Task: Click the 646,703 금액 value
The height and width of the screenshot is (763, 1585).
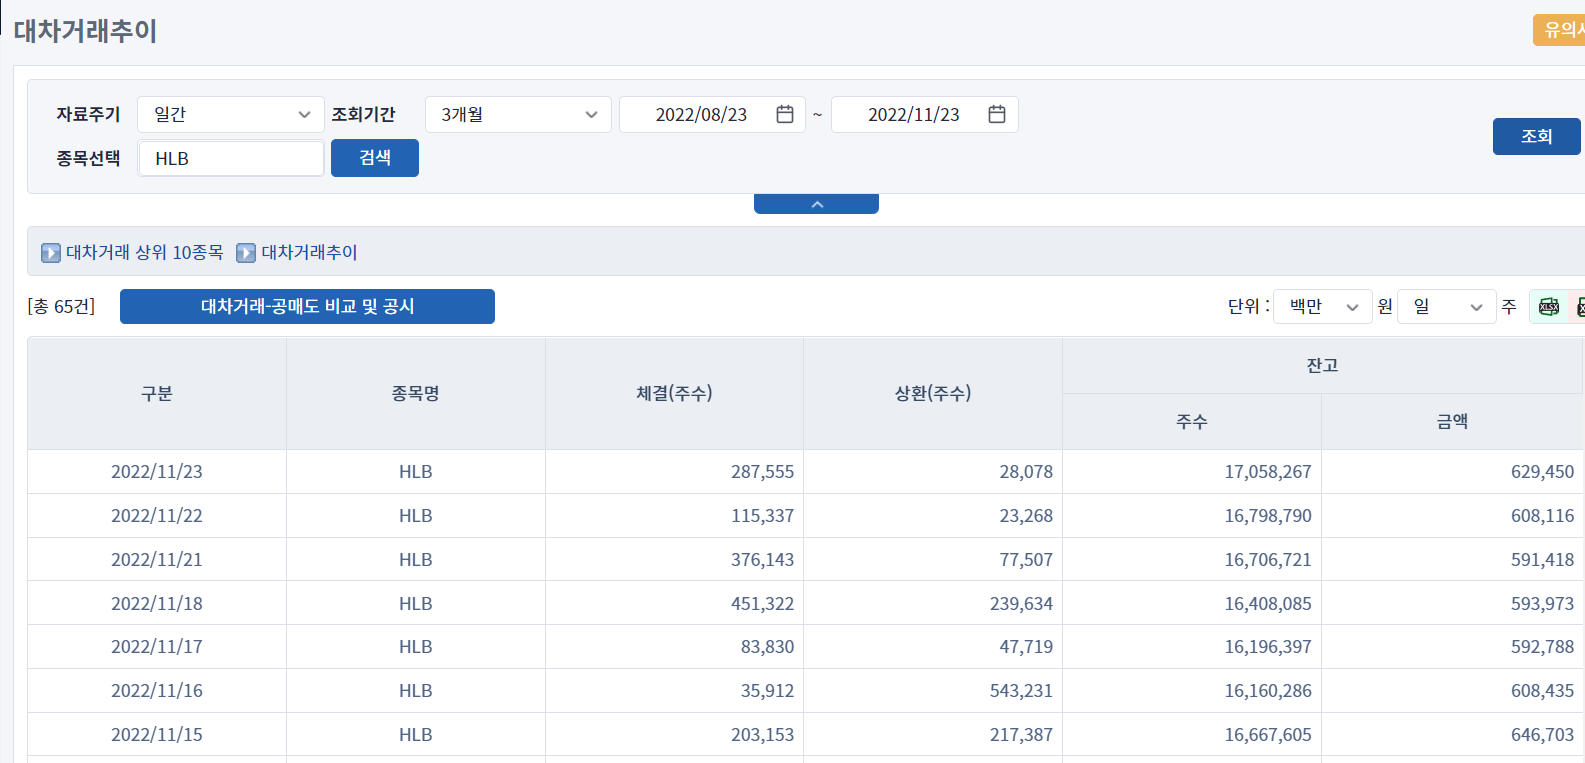Action: (1542, 735)
